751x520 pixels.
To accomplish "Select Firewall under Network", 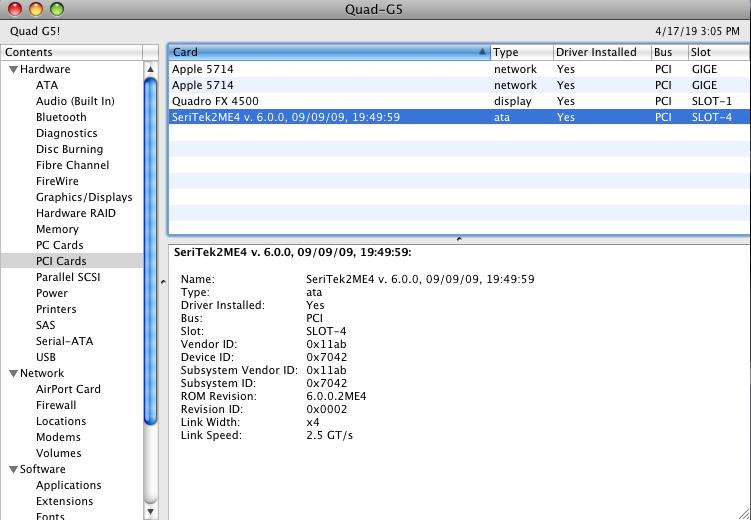I will pyautogui.click(x=56, y=406).
